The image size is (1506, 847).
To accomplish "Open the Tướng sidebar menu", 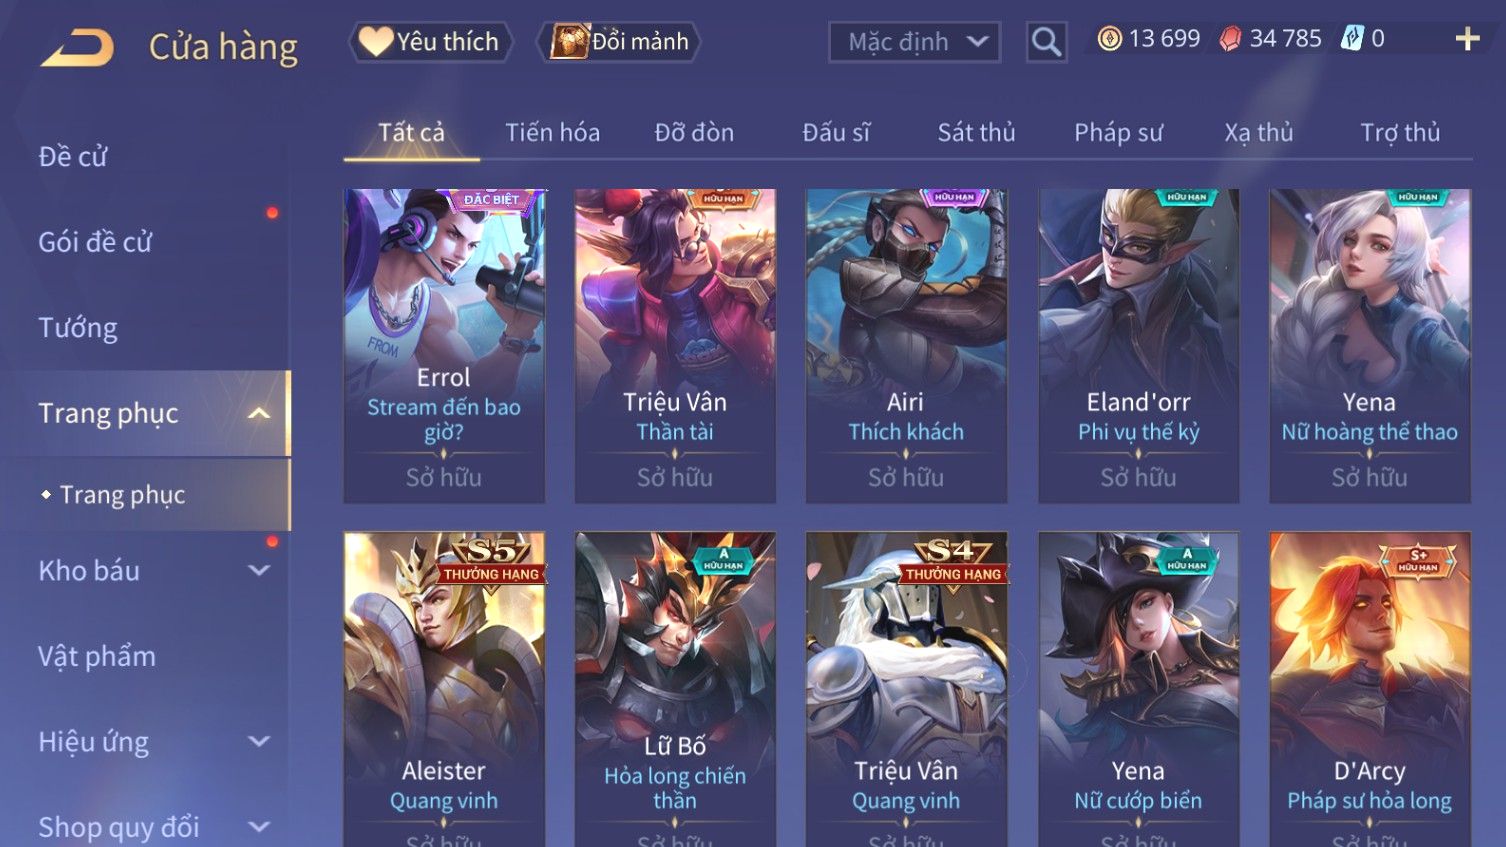I will tap(78, 328).
